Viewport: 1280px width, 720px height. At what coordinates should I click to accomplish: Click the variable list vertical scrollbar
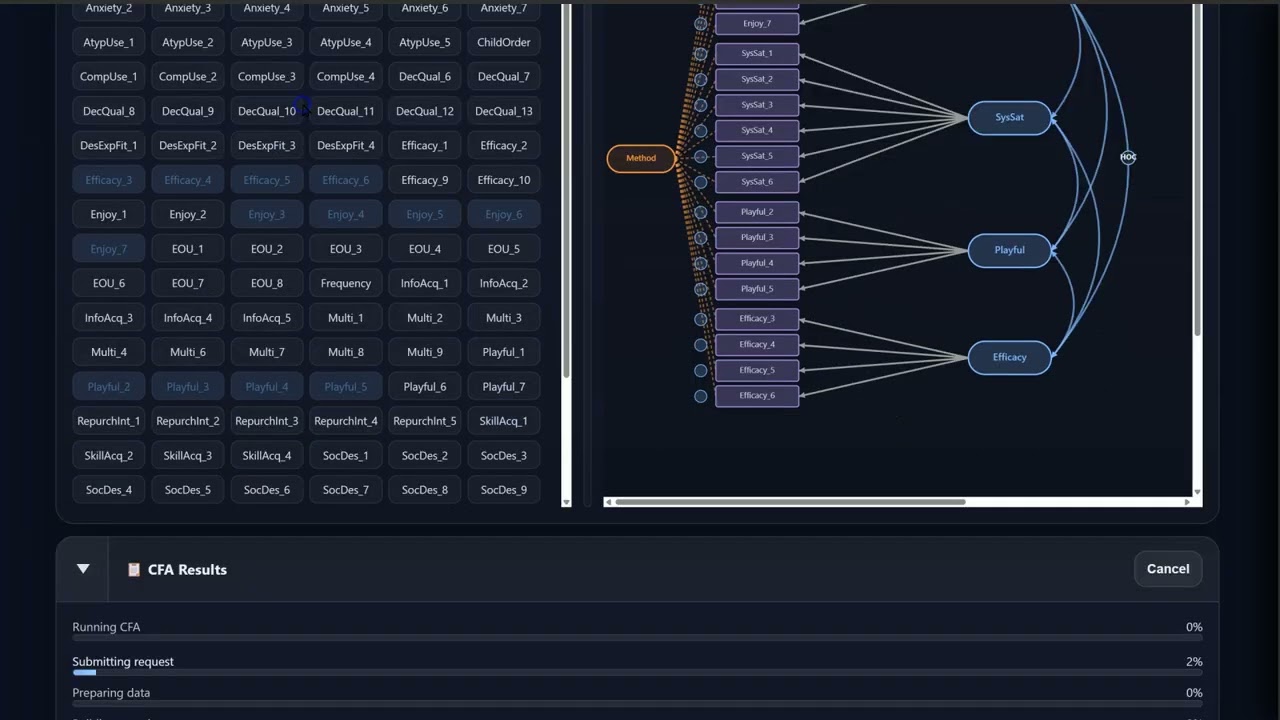click(567, 190)
